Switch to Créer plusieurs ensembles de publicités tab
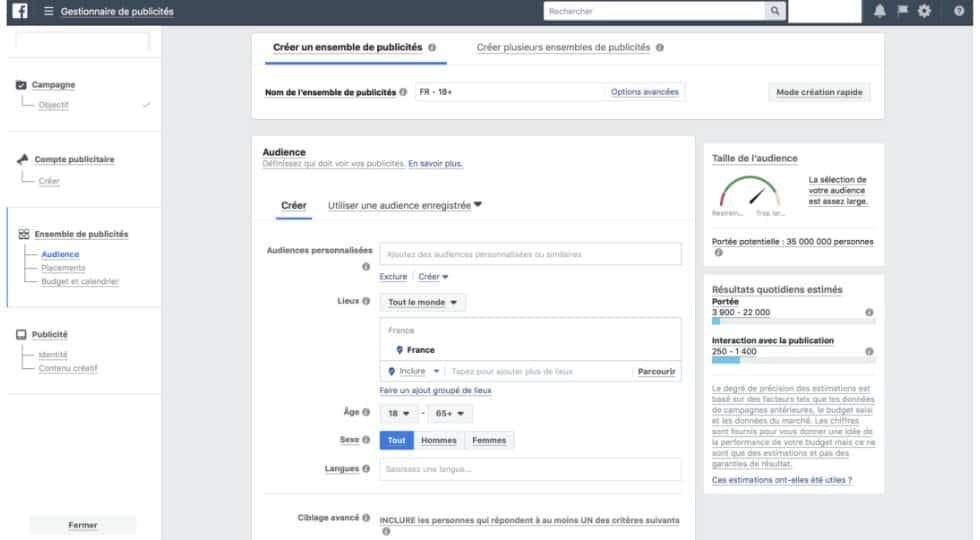The width and height of the screenshot is (980, 540). tap(563, 48)
